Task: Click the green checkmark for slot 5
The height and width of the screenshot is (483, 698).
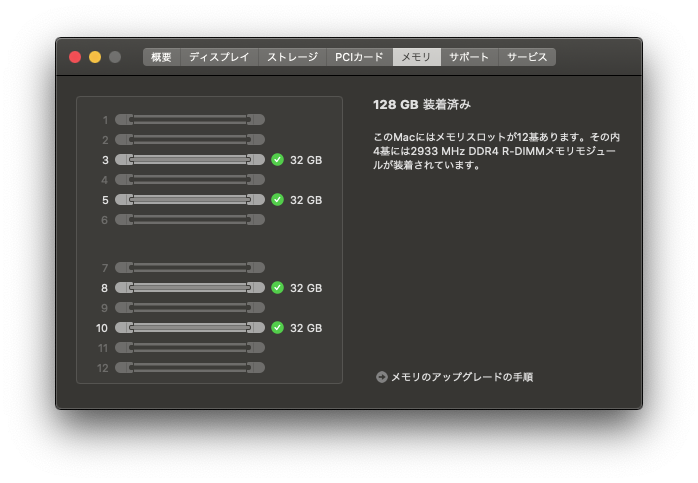Action: coord(277,200)
